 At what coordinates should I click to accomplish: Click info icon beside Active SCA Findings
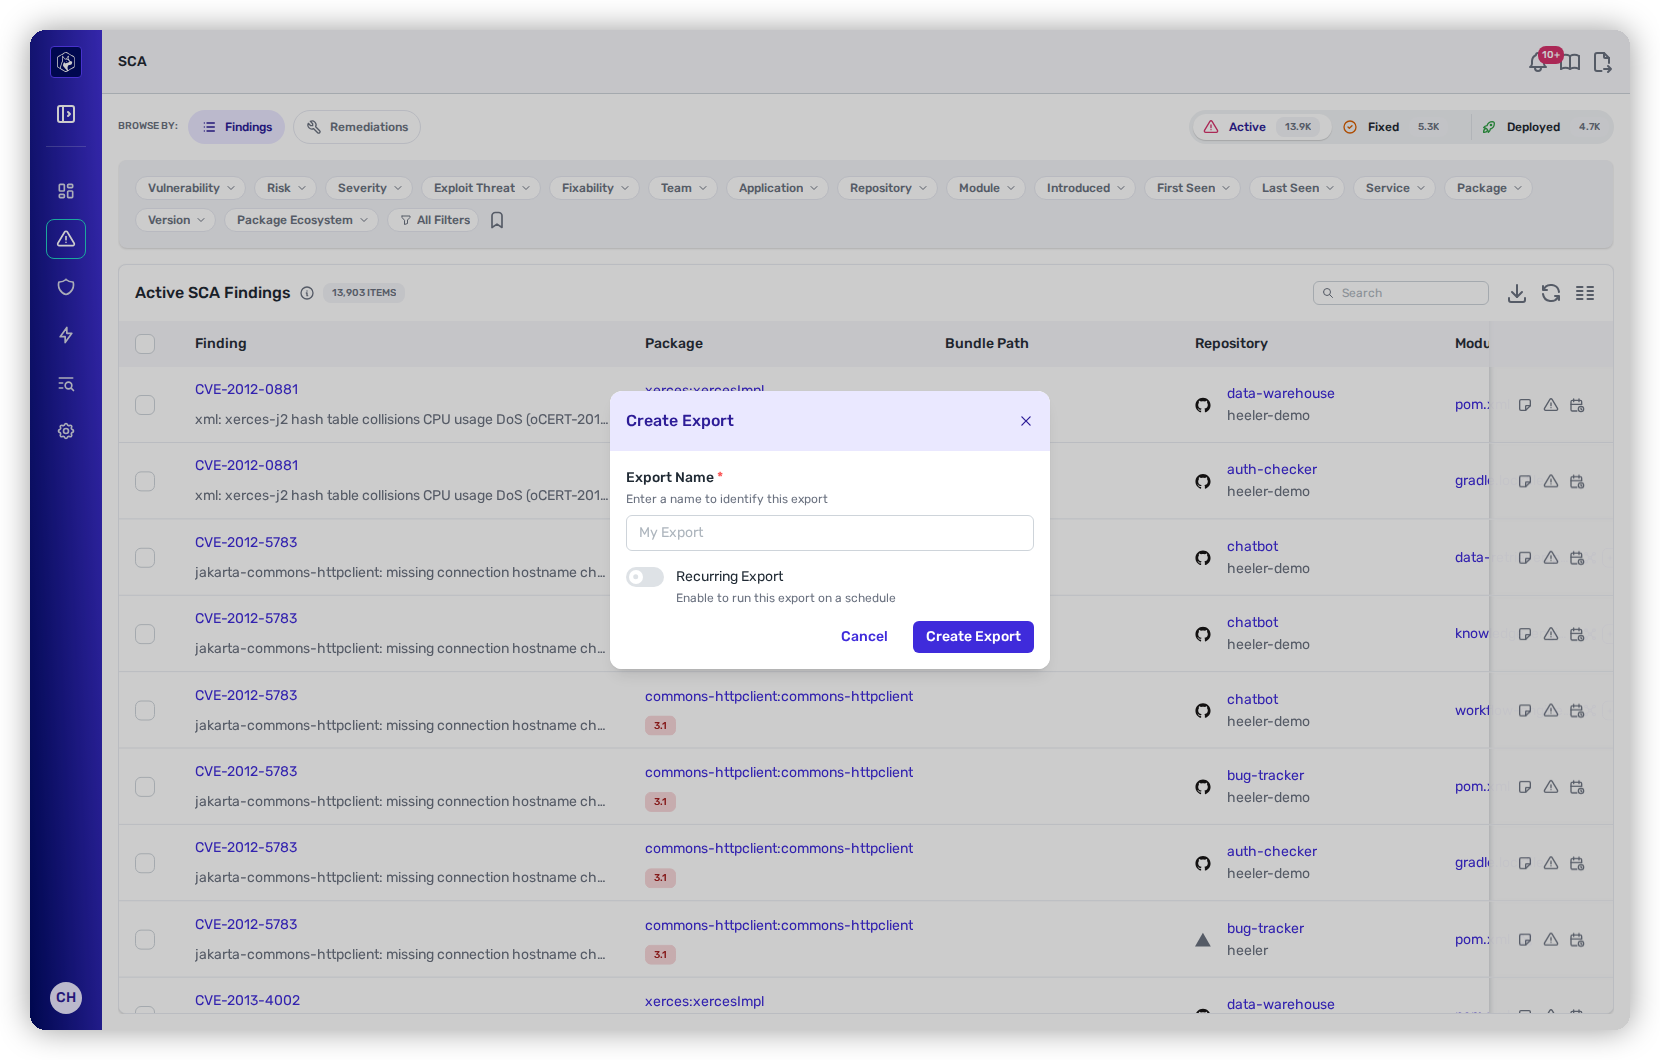(x=307, y=293)
